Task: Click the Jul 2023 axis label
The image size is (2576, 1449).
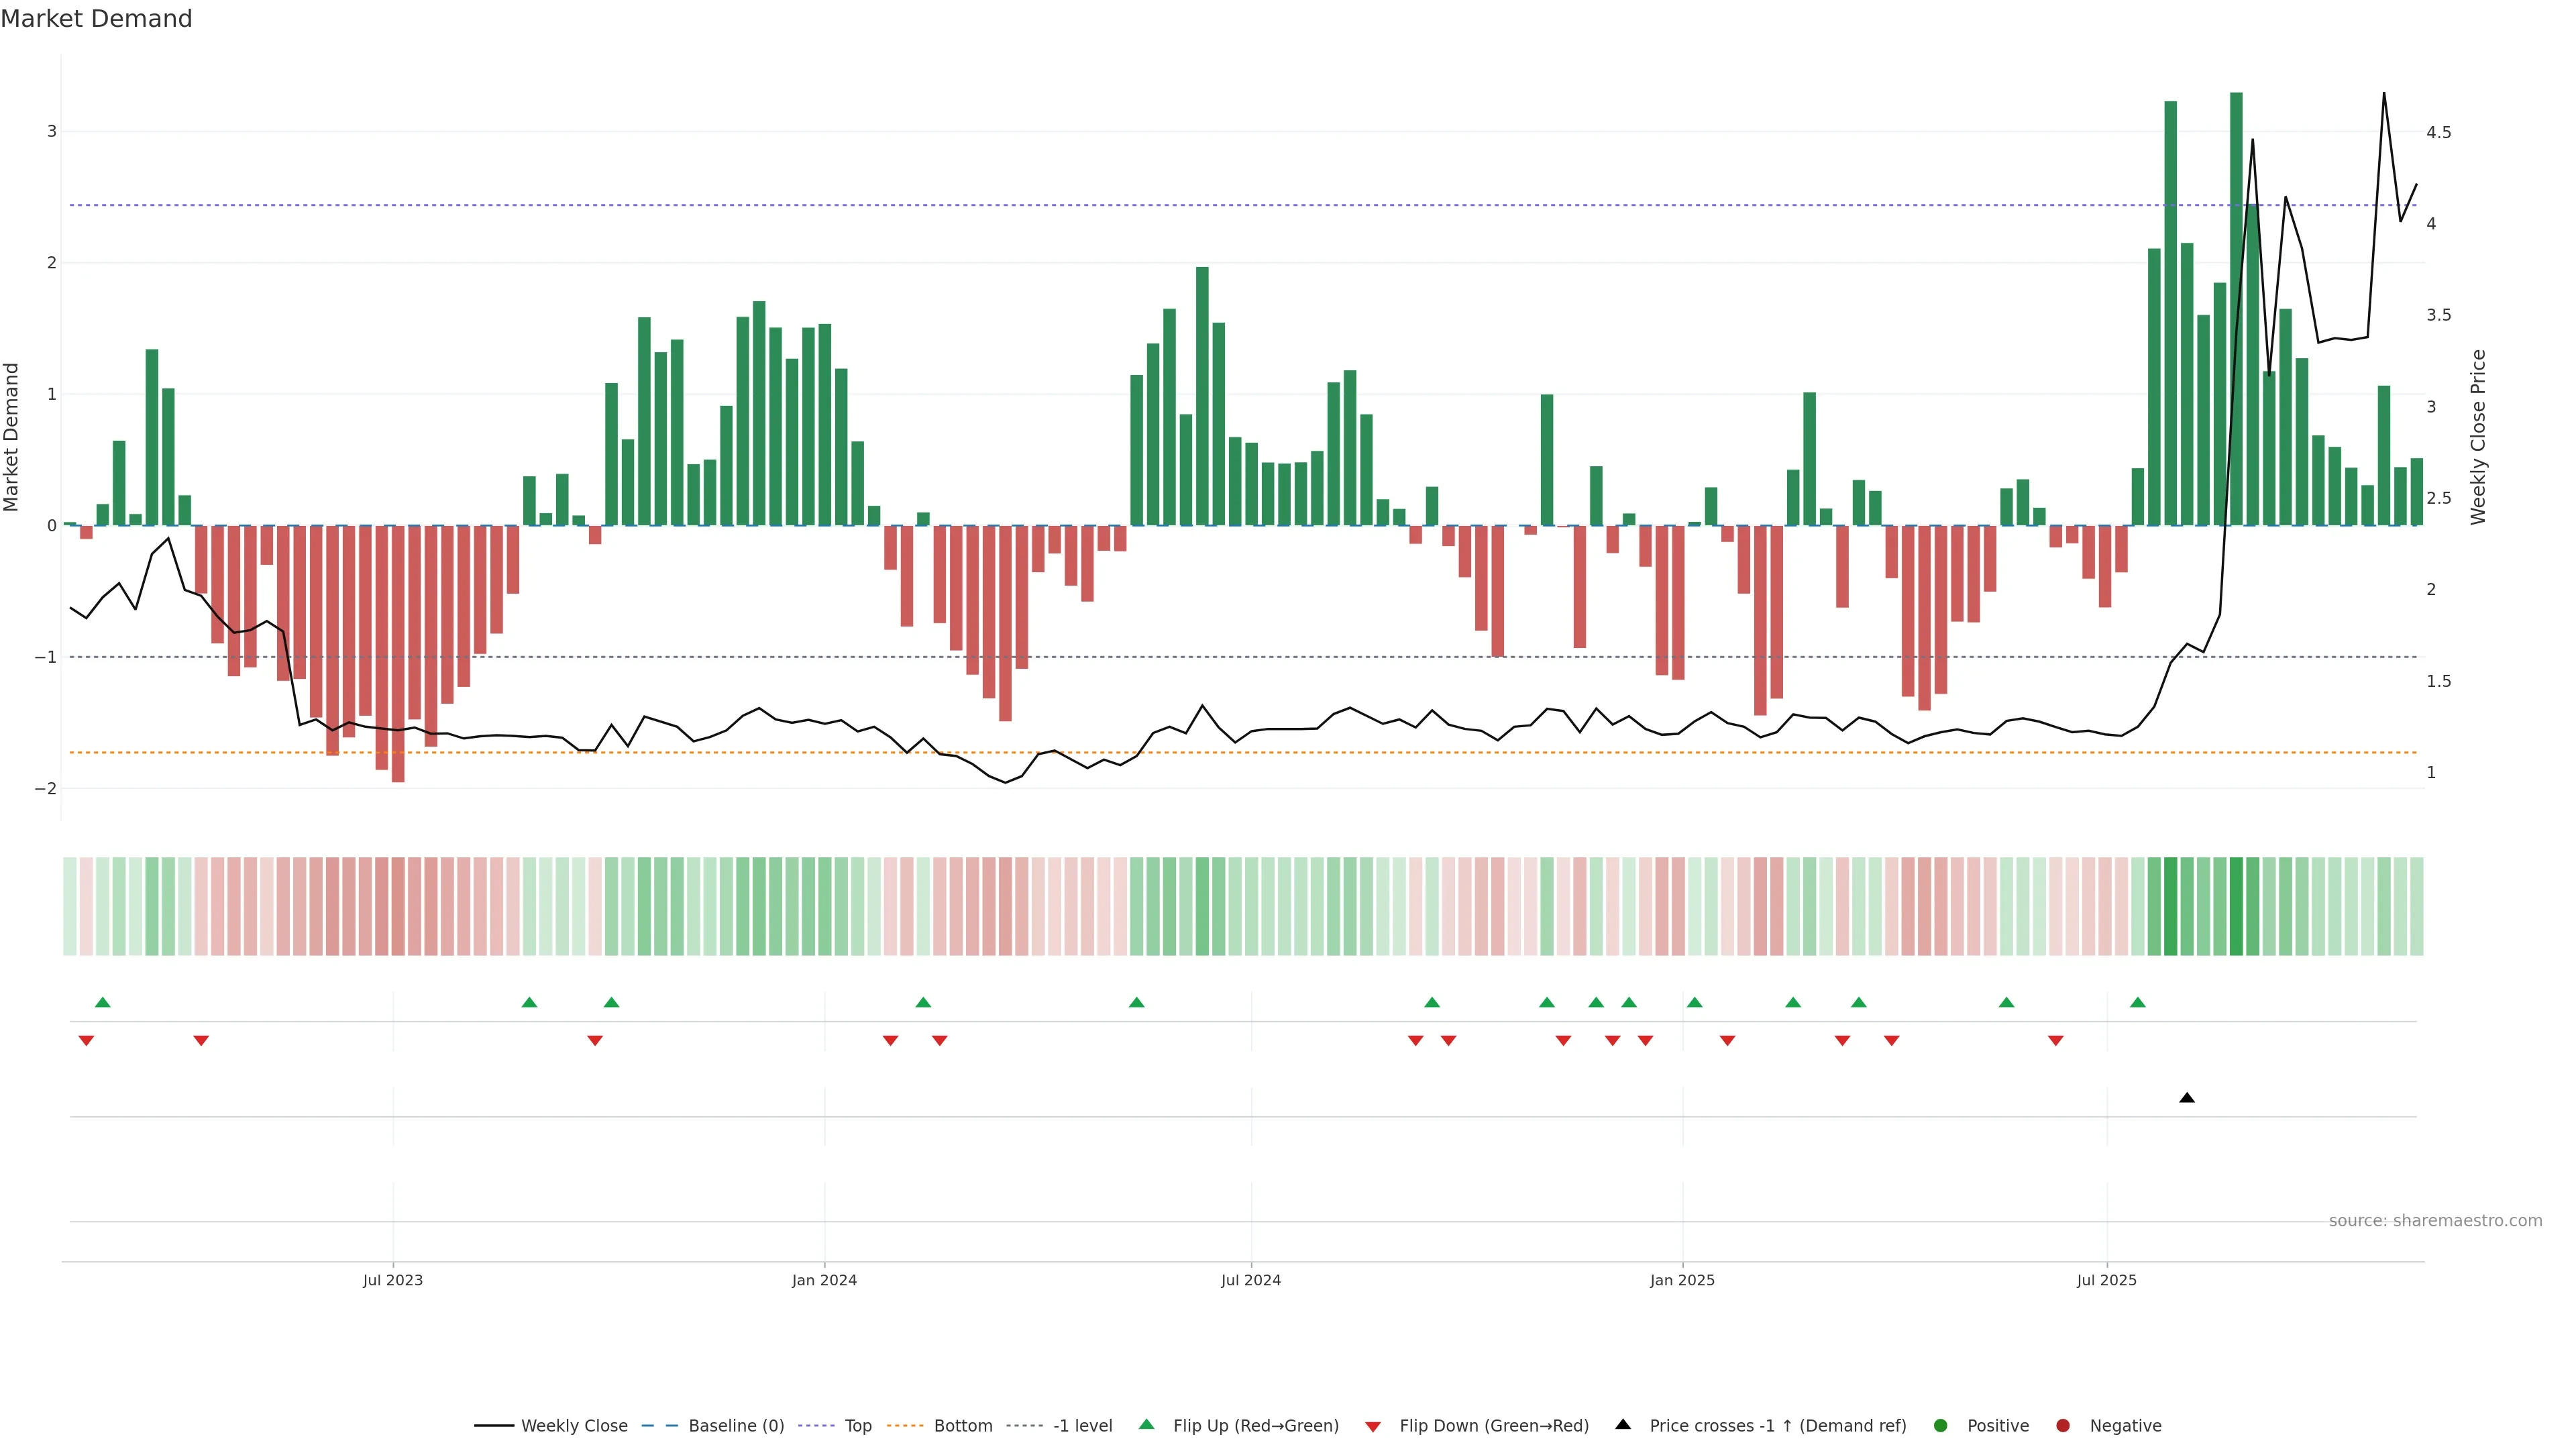Action: pos(392,1280)
